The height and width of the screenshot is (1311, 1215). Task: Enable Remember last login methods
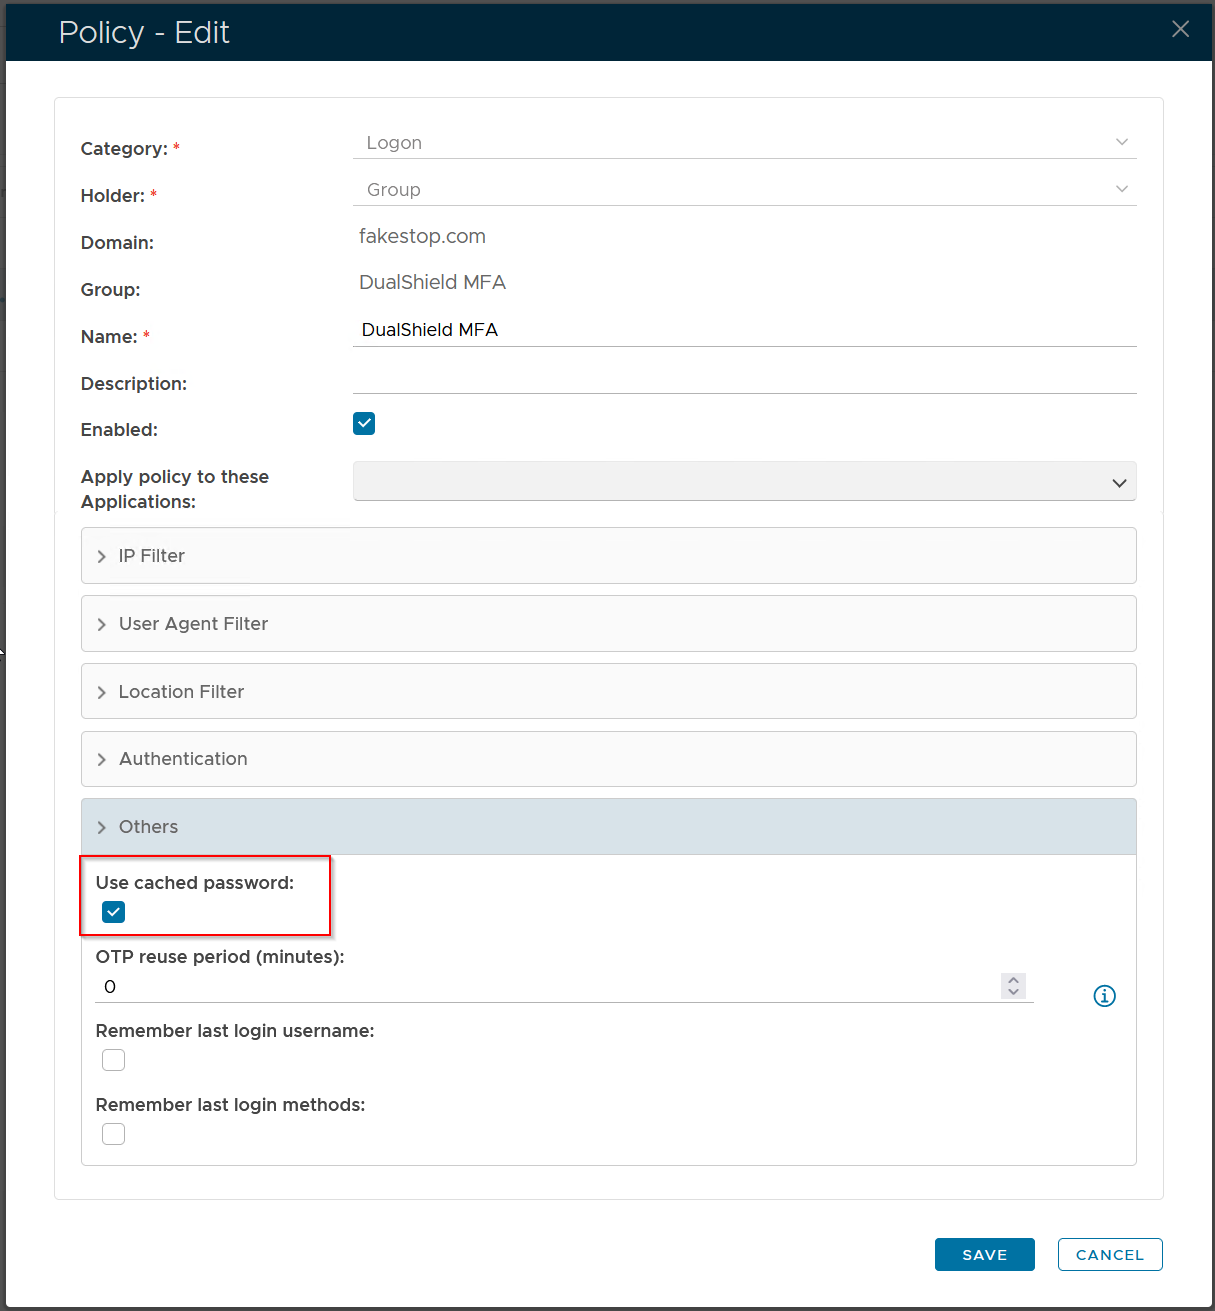click(x=114, y=1134)
